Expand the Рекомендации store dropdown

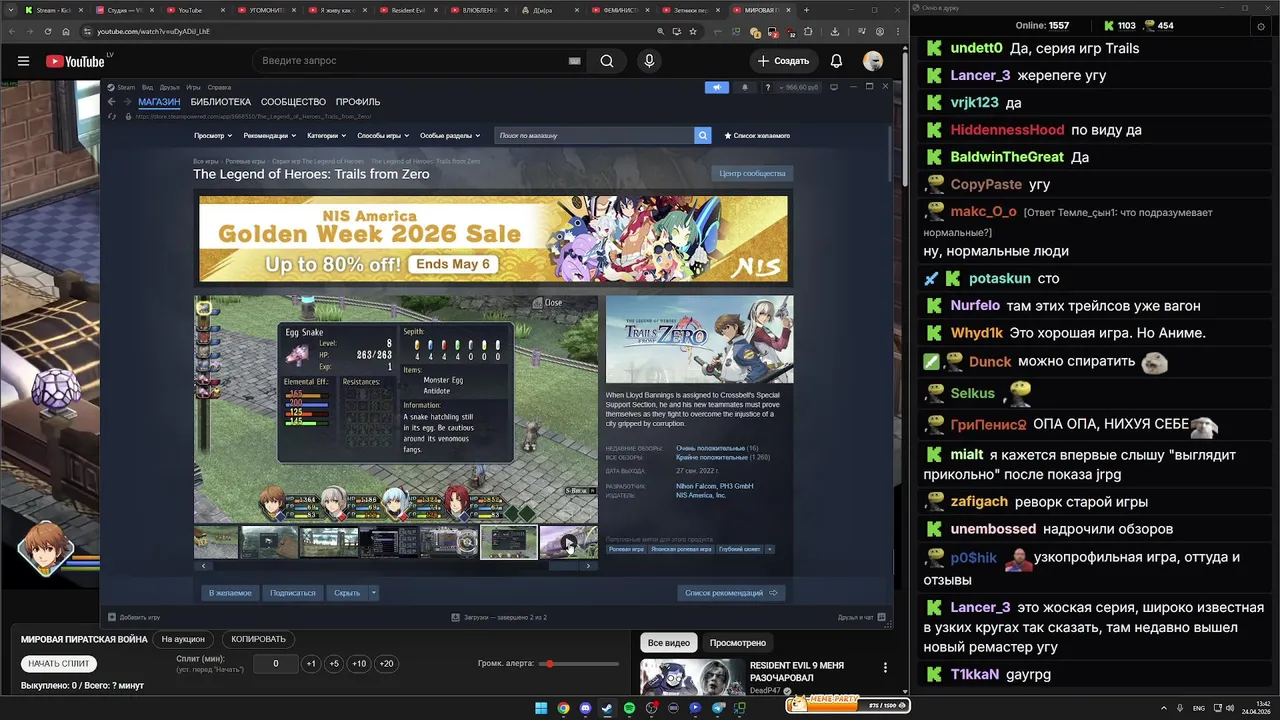pos(269,135)
